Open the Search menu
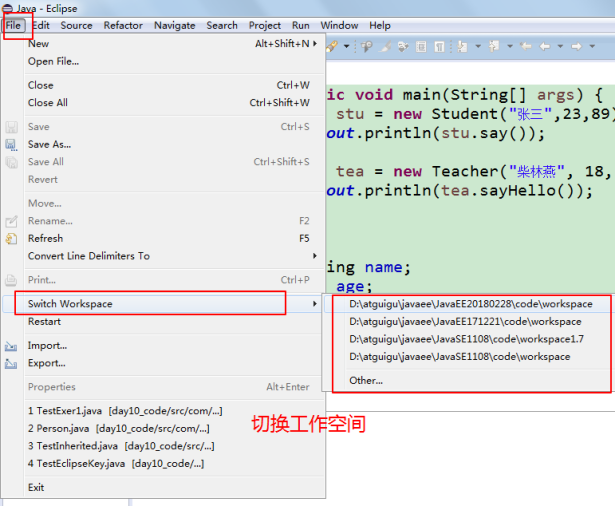Image resolution: width=616 pixels, height=506 pixels. click(222, 26)
